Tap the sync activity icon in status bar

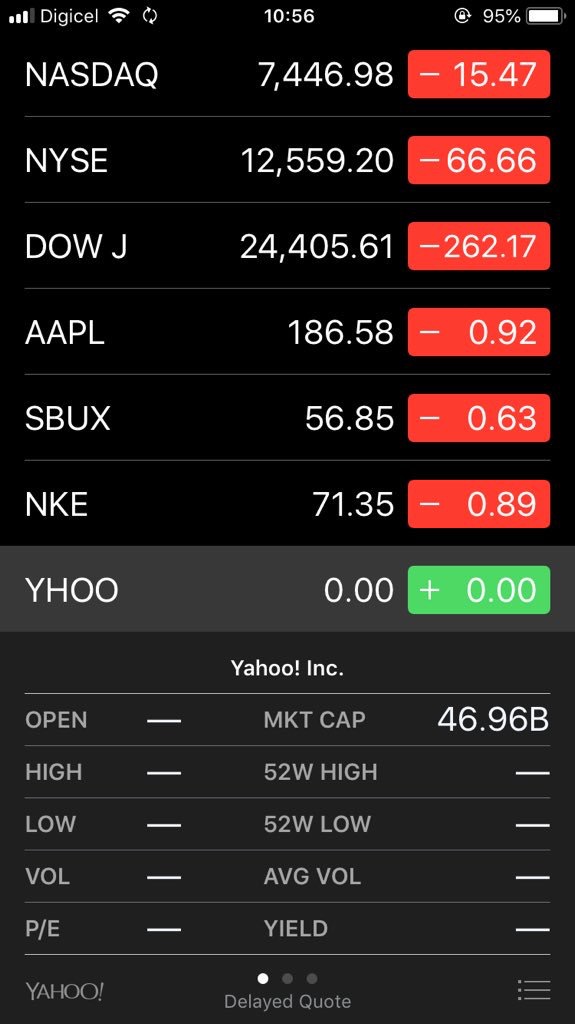[x=150, y=16]
